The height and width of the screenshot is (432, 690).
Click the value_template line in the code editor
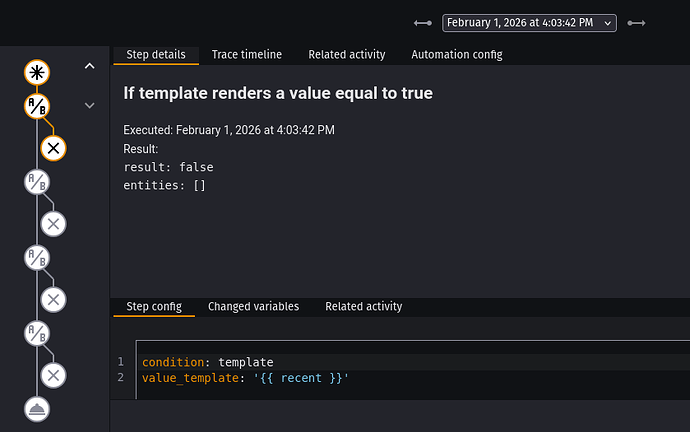pos(245,378)
